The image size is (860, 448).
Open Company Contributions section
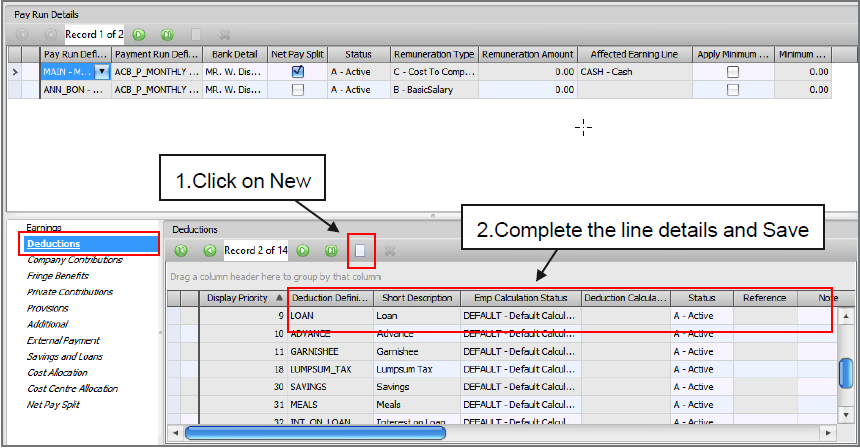coord(75,259)
